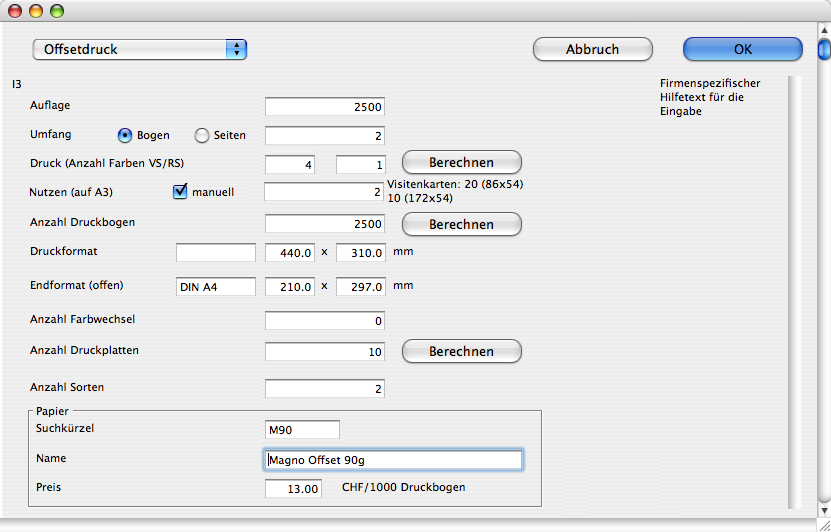Click Berechnen next to Anzahl Druckbogen
This screenshot has height=532, width=831.
coord(461,225)
